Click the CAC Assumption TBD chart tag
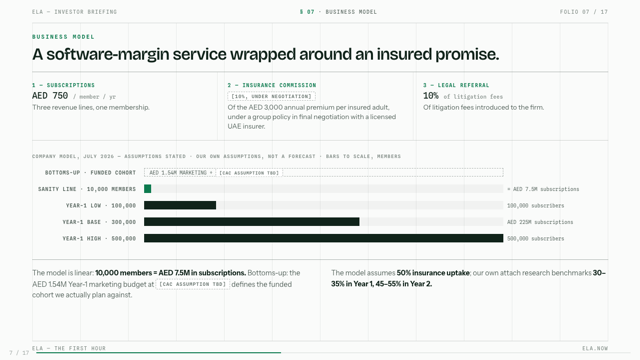 [x=249, y=173]
